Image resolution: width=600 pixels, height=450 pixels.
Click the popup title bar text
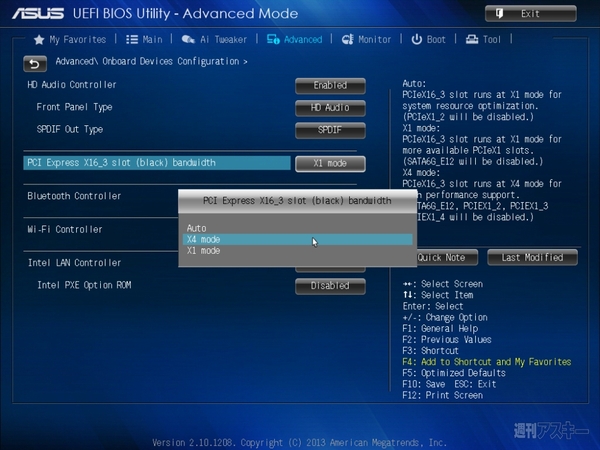click(x=297, y=201)
